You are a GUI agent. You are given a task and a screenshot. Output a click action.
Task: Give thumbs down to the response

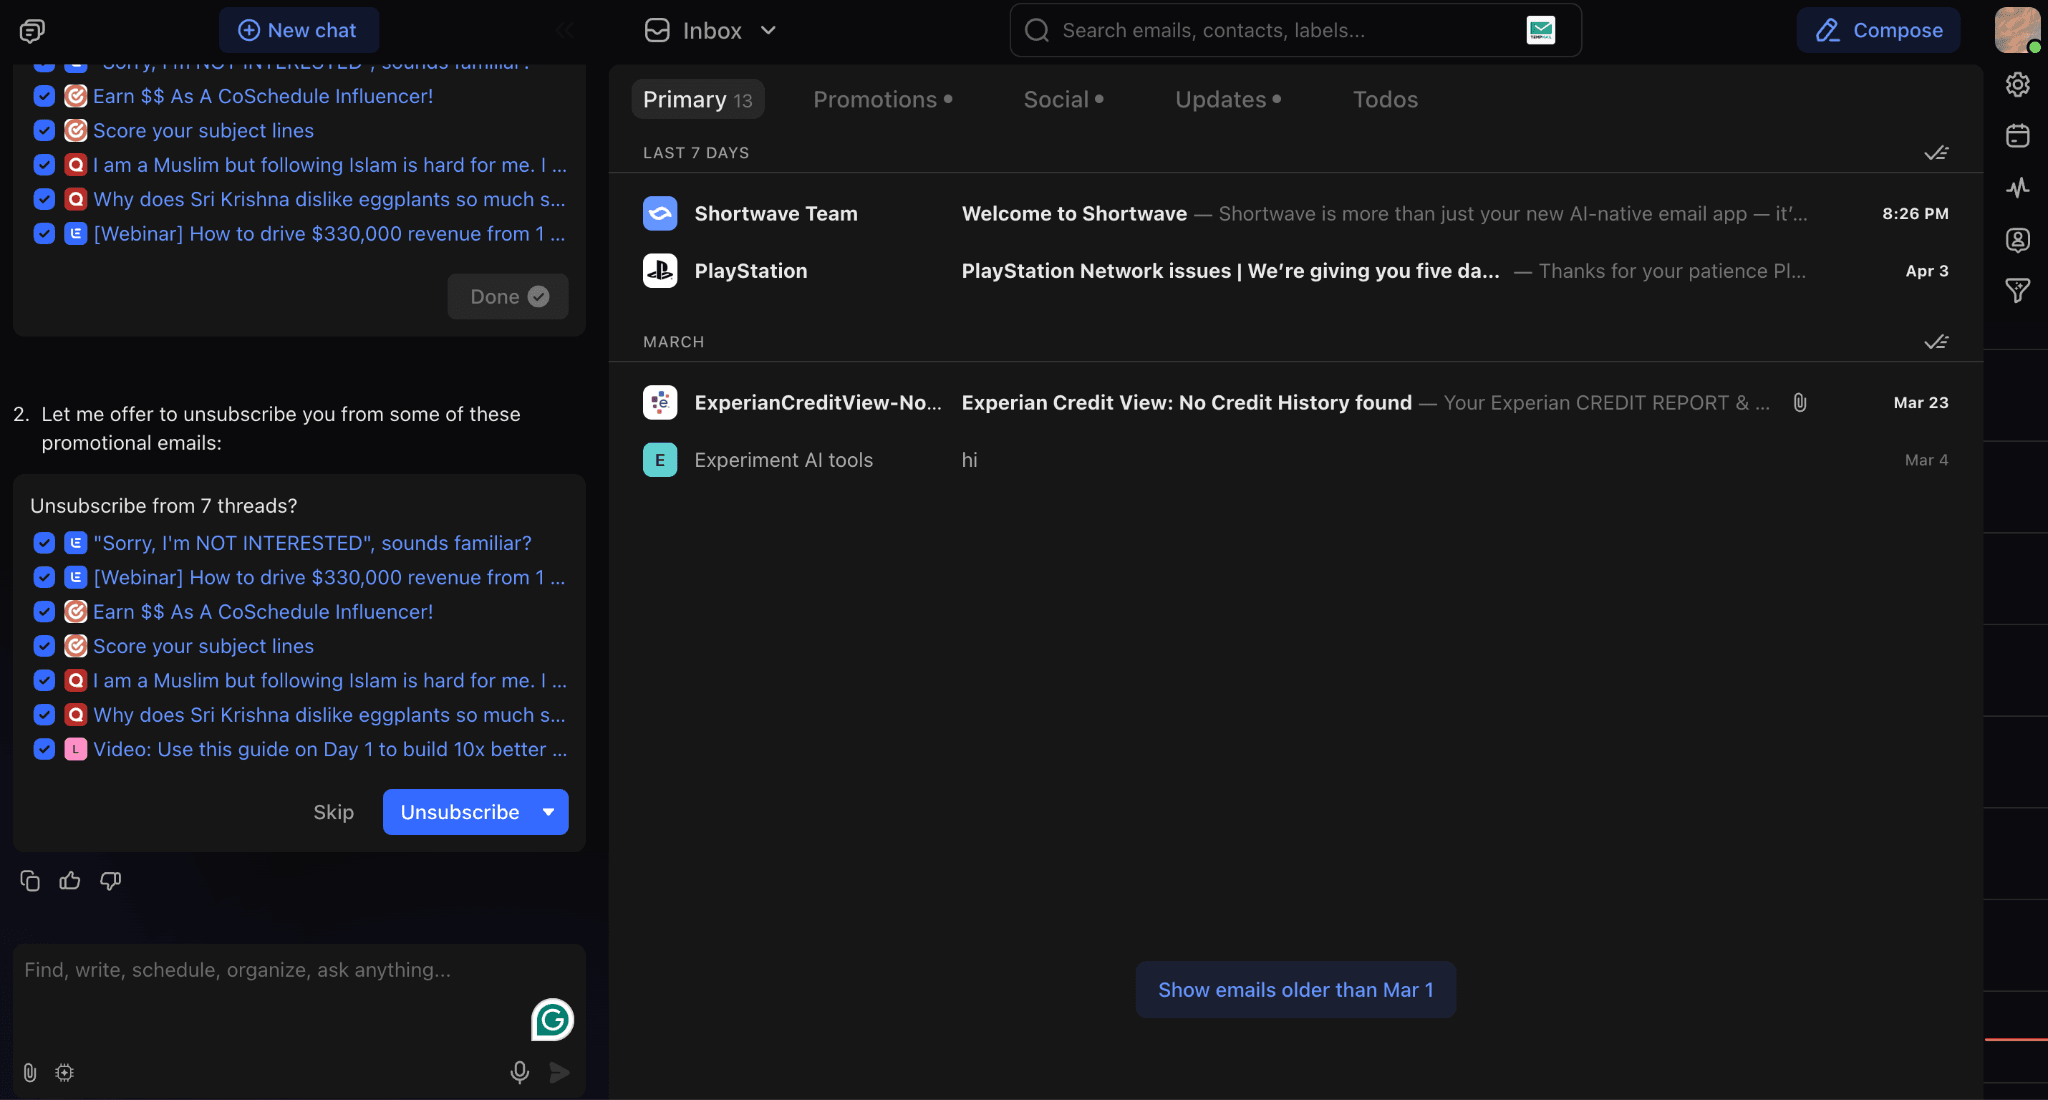(110, 880)
